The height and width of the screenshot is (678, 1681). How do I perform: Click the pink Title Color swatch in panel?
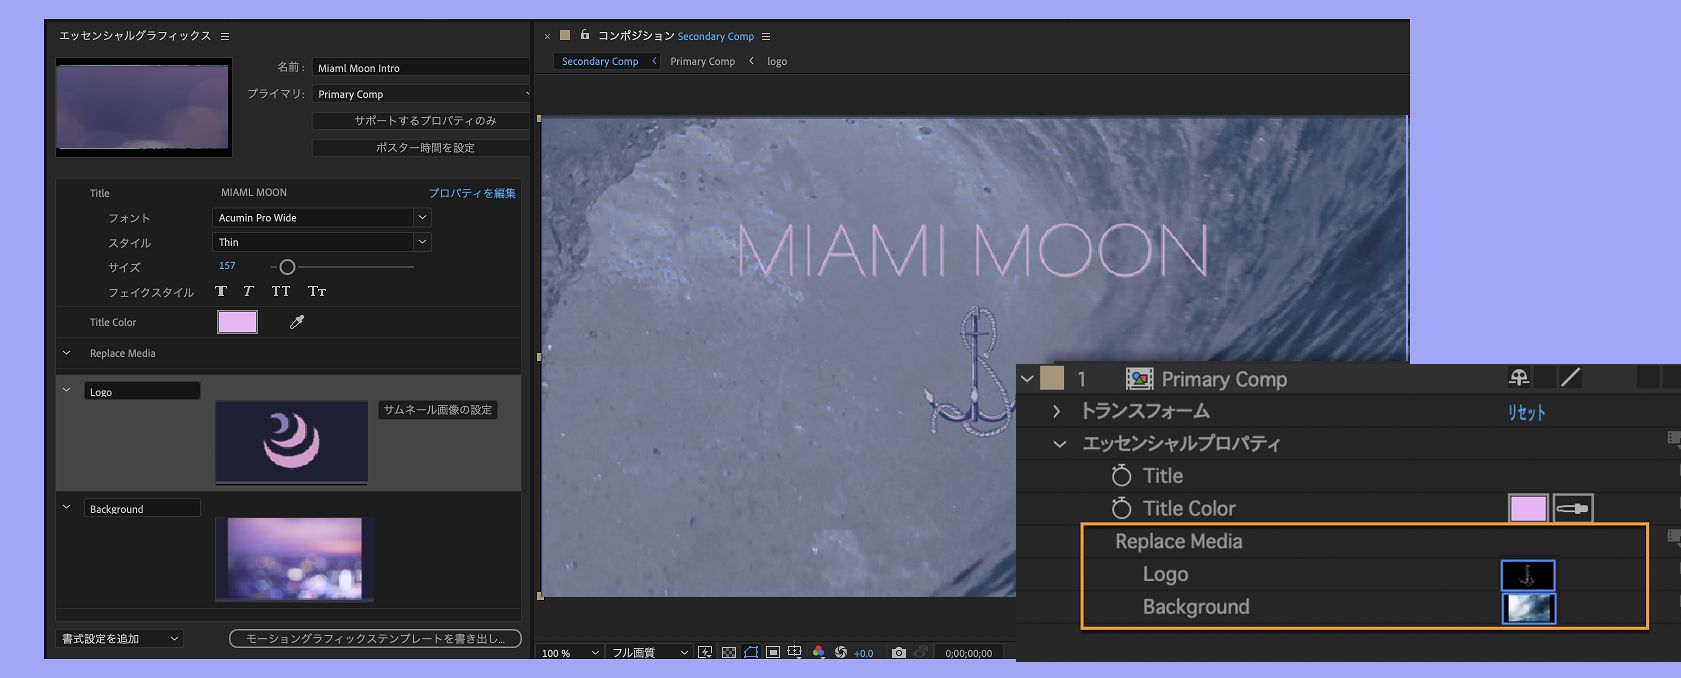point(237,322)
